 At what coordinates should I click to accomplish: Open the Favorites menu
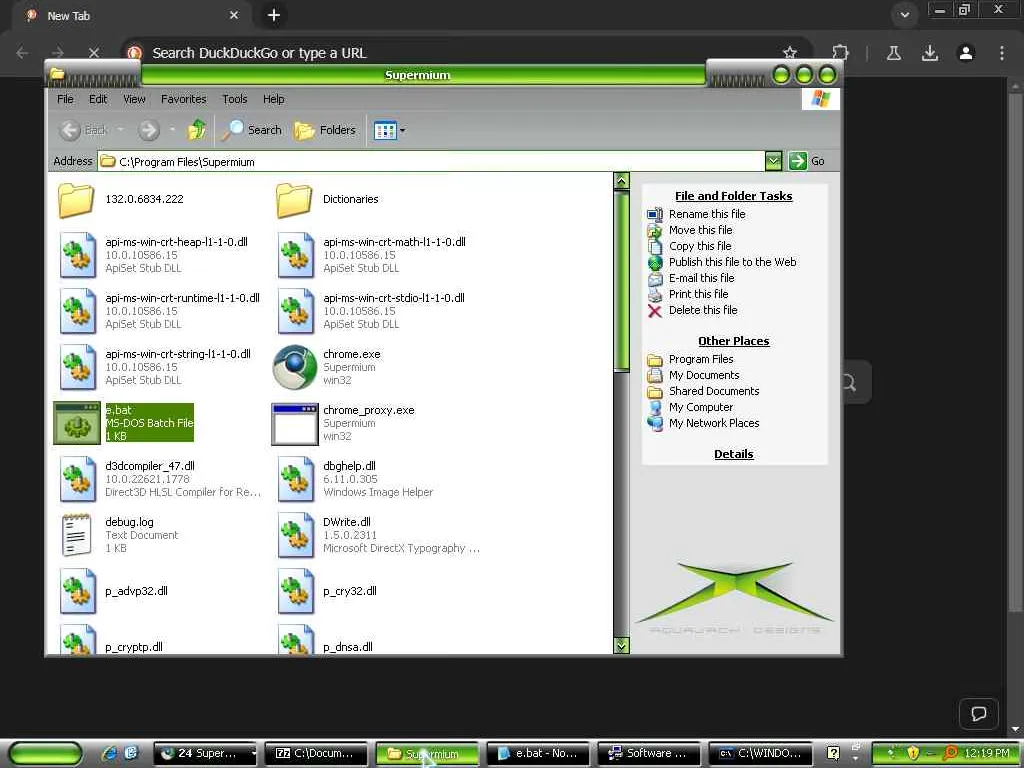184,99
